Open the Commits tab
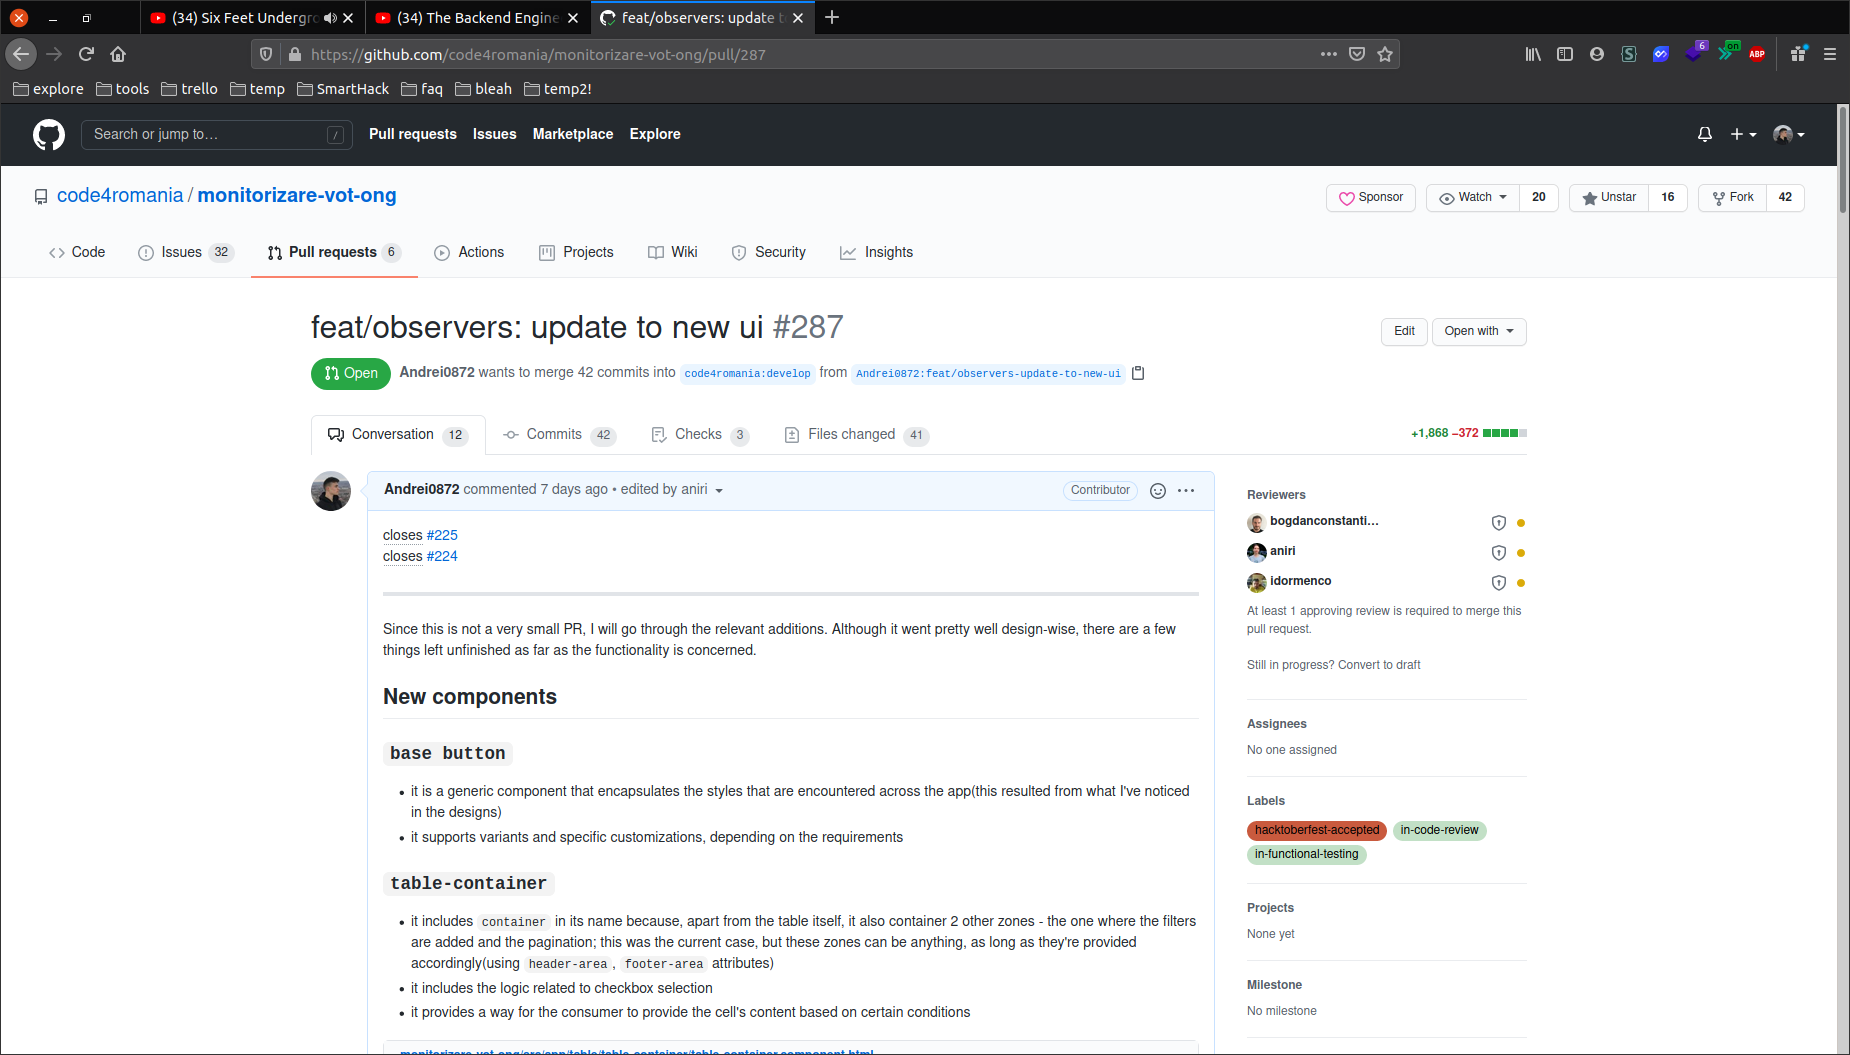This screenshot has height=1055, width=1850. pos(554,435)
